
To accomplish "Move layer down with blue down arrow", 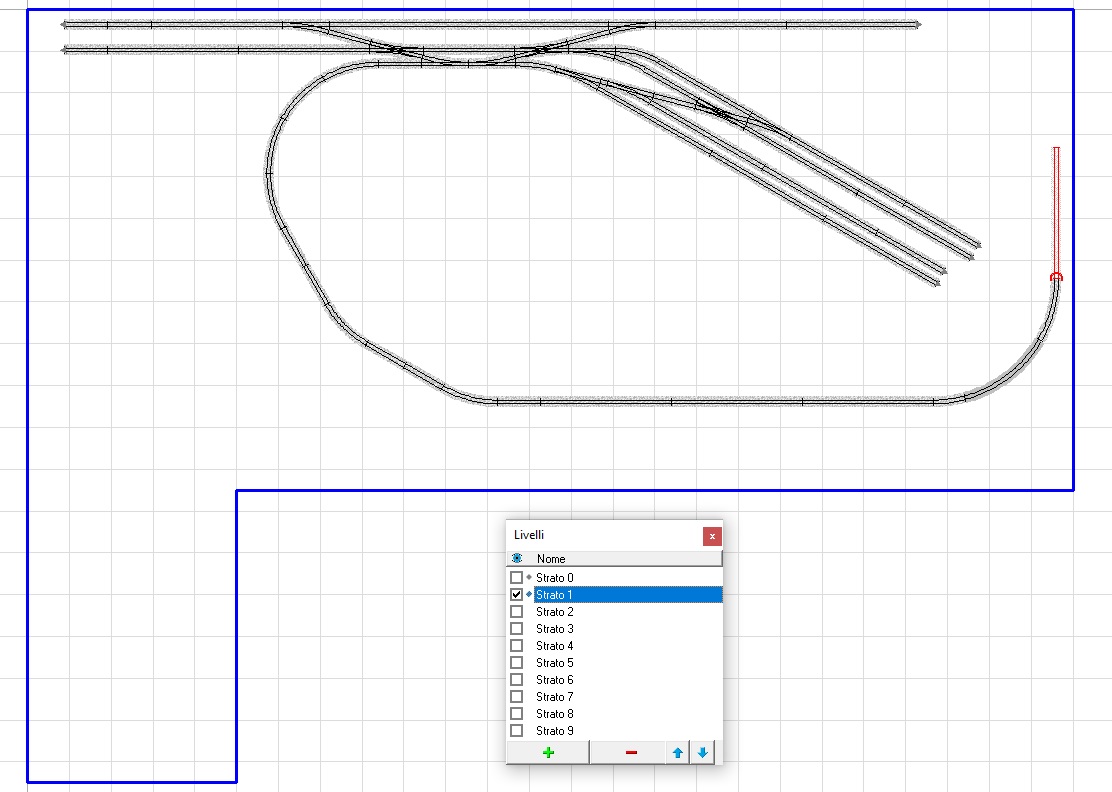I will (x=703, y=753).
